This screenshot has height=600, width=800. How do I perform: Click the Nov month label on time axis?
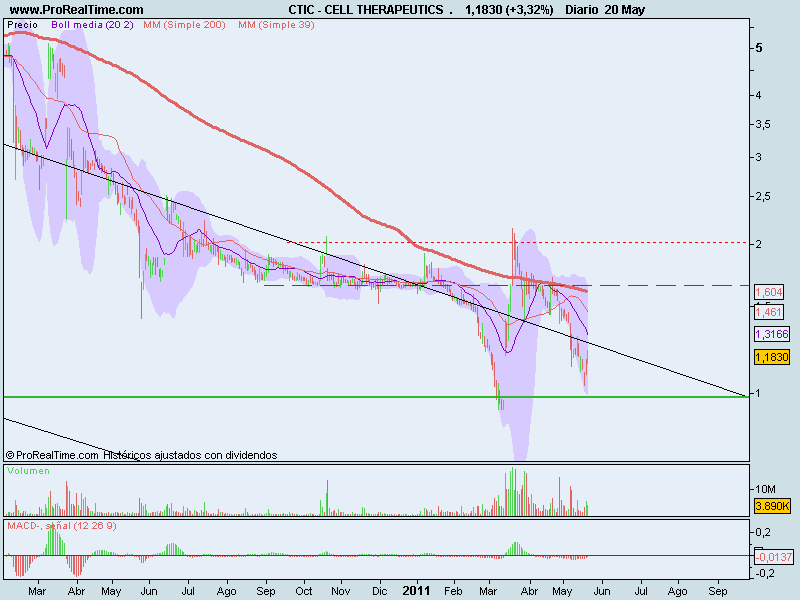[340, 591]
